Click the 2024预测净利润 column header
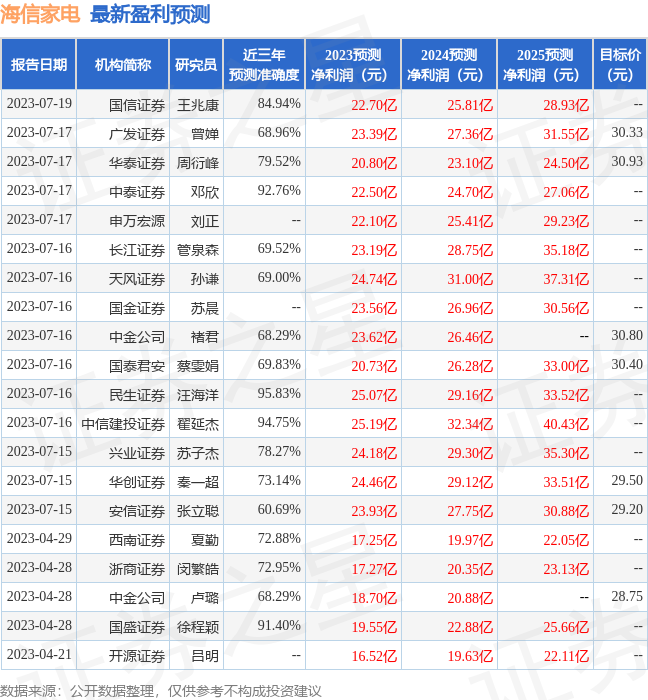Image resolution: width=648 pixels, height=700 pixels. (449, 65)
